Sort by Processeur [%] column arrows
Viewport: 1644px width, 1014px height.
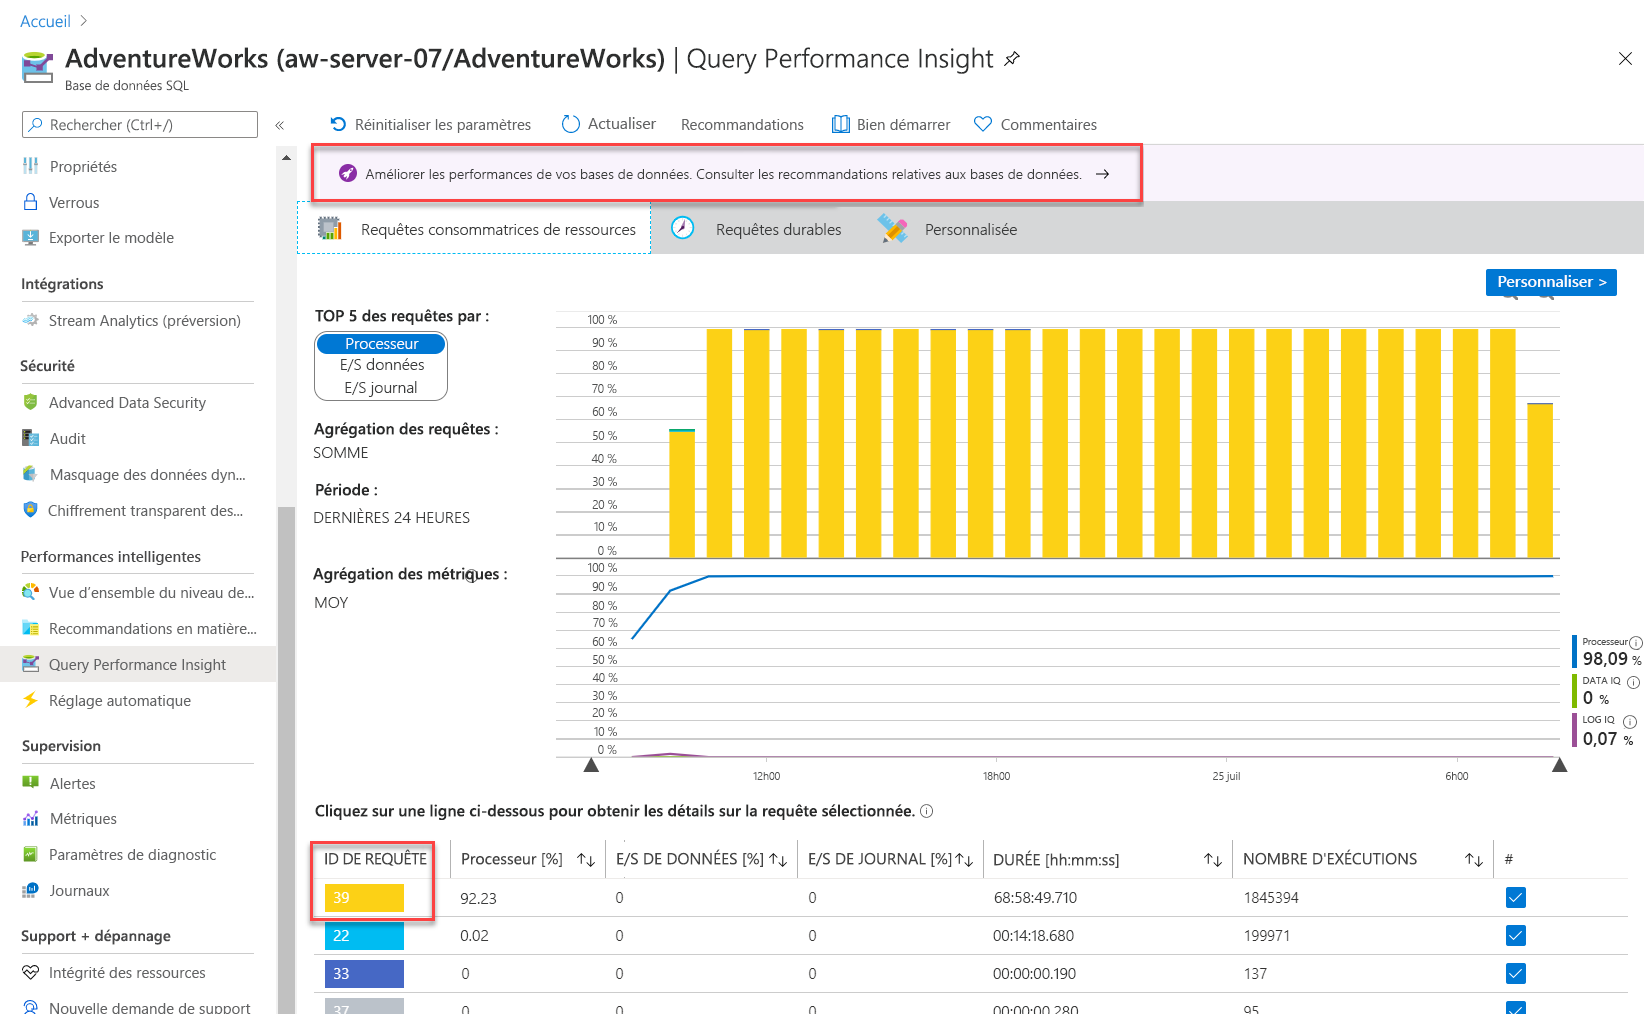point(586,860)
